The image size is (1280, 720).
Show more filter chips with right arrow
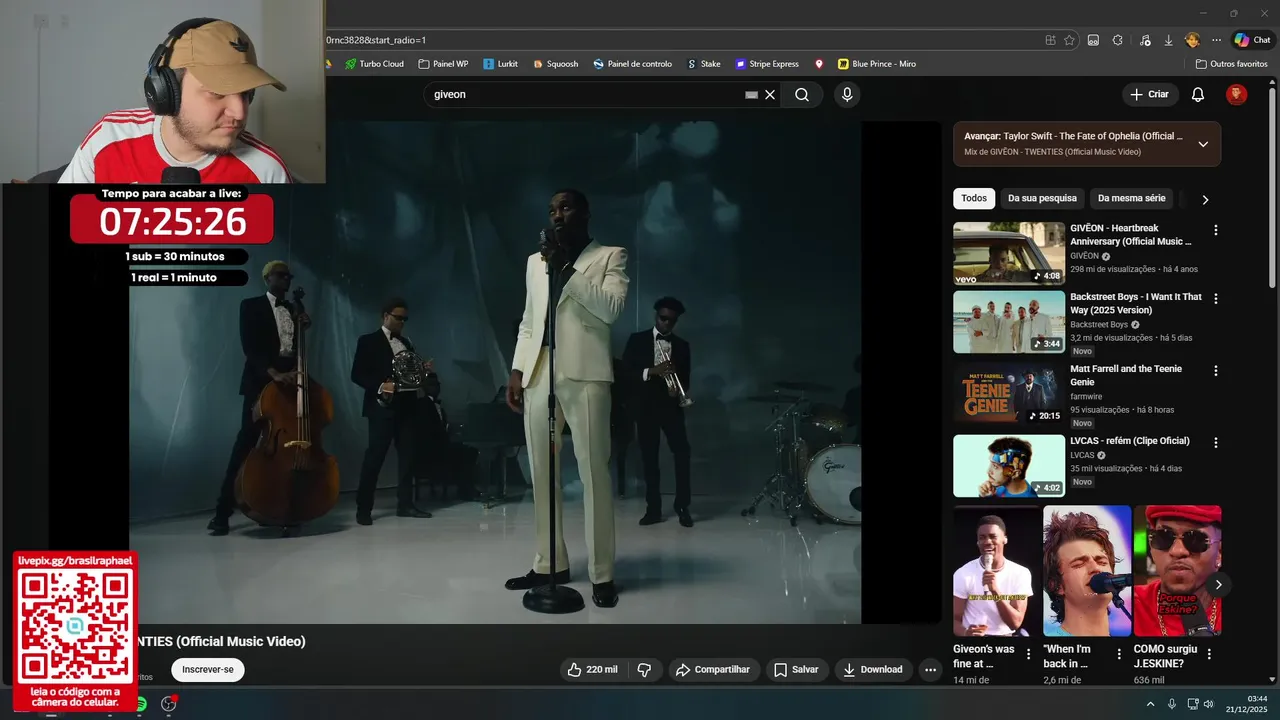coord(1205,199)
